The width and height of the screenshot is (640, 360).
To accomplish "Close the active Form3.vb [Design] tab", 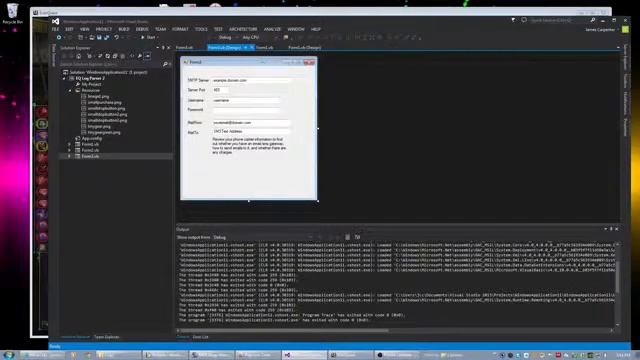I will [x=252, y=48].
